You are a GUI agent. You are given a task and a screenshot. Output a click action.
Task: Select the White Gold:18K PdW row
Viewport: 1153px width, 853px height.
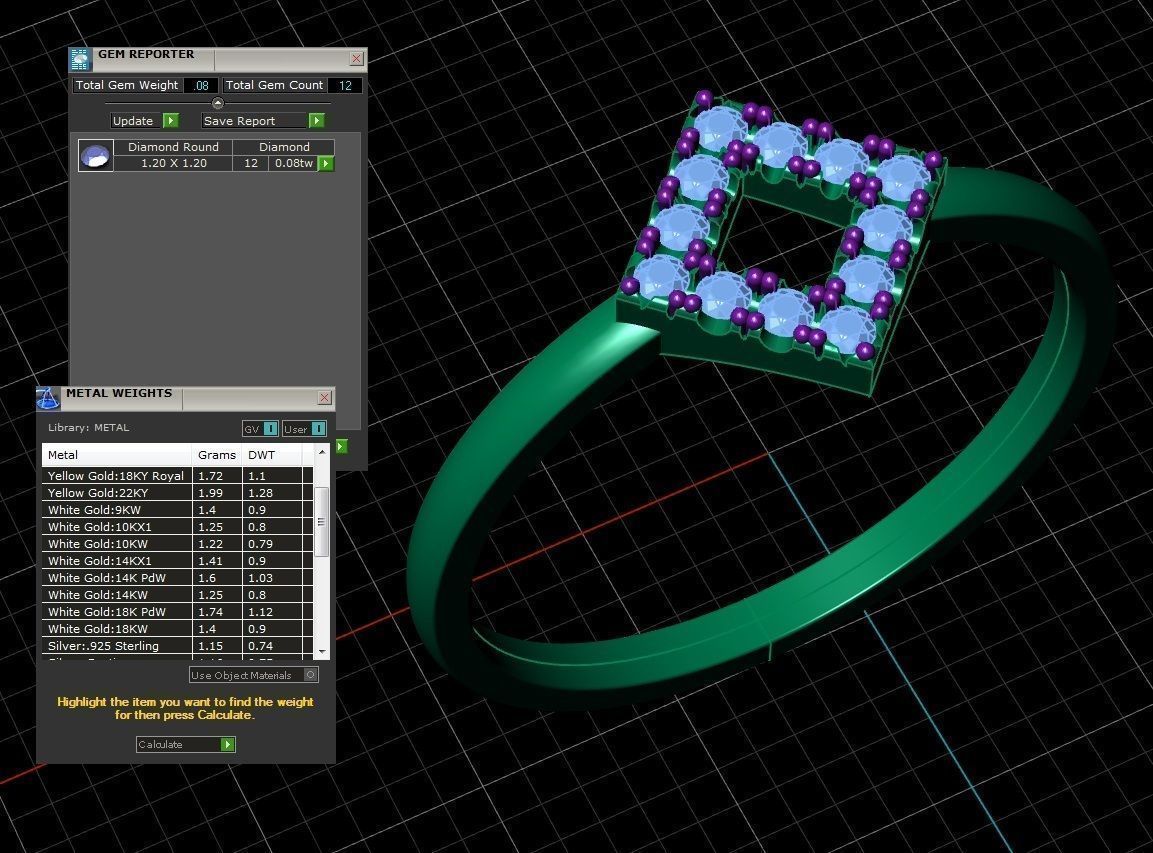(177, 612)
